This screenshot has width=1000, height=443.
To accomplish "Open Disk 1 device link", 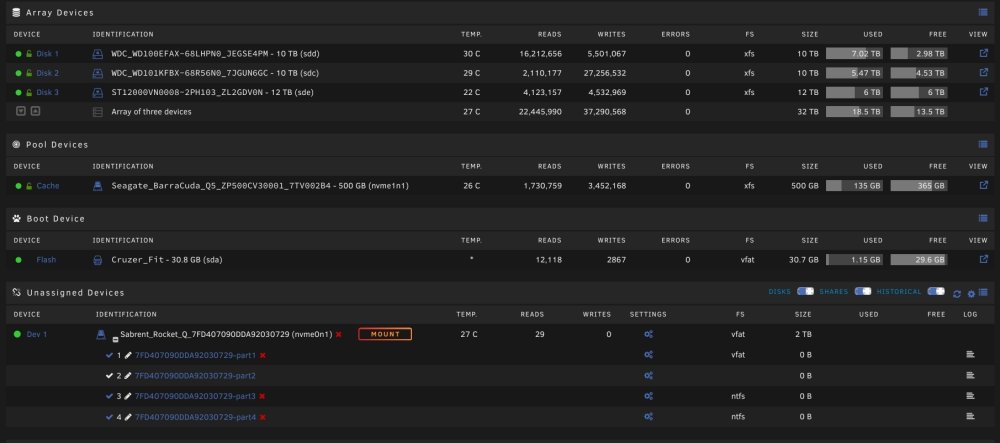I will pyautogui.click(x=47, y=54).
